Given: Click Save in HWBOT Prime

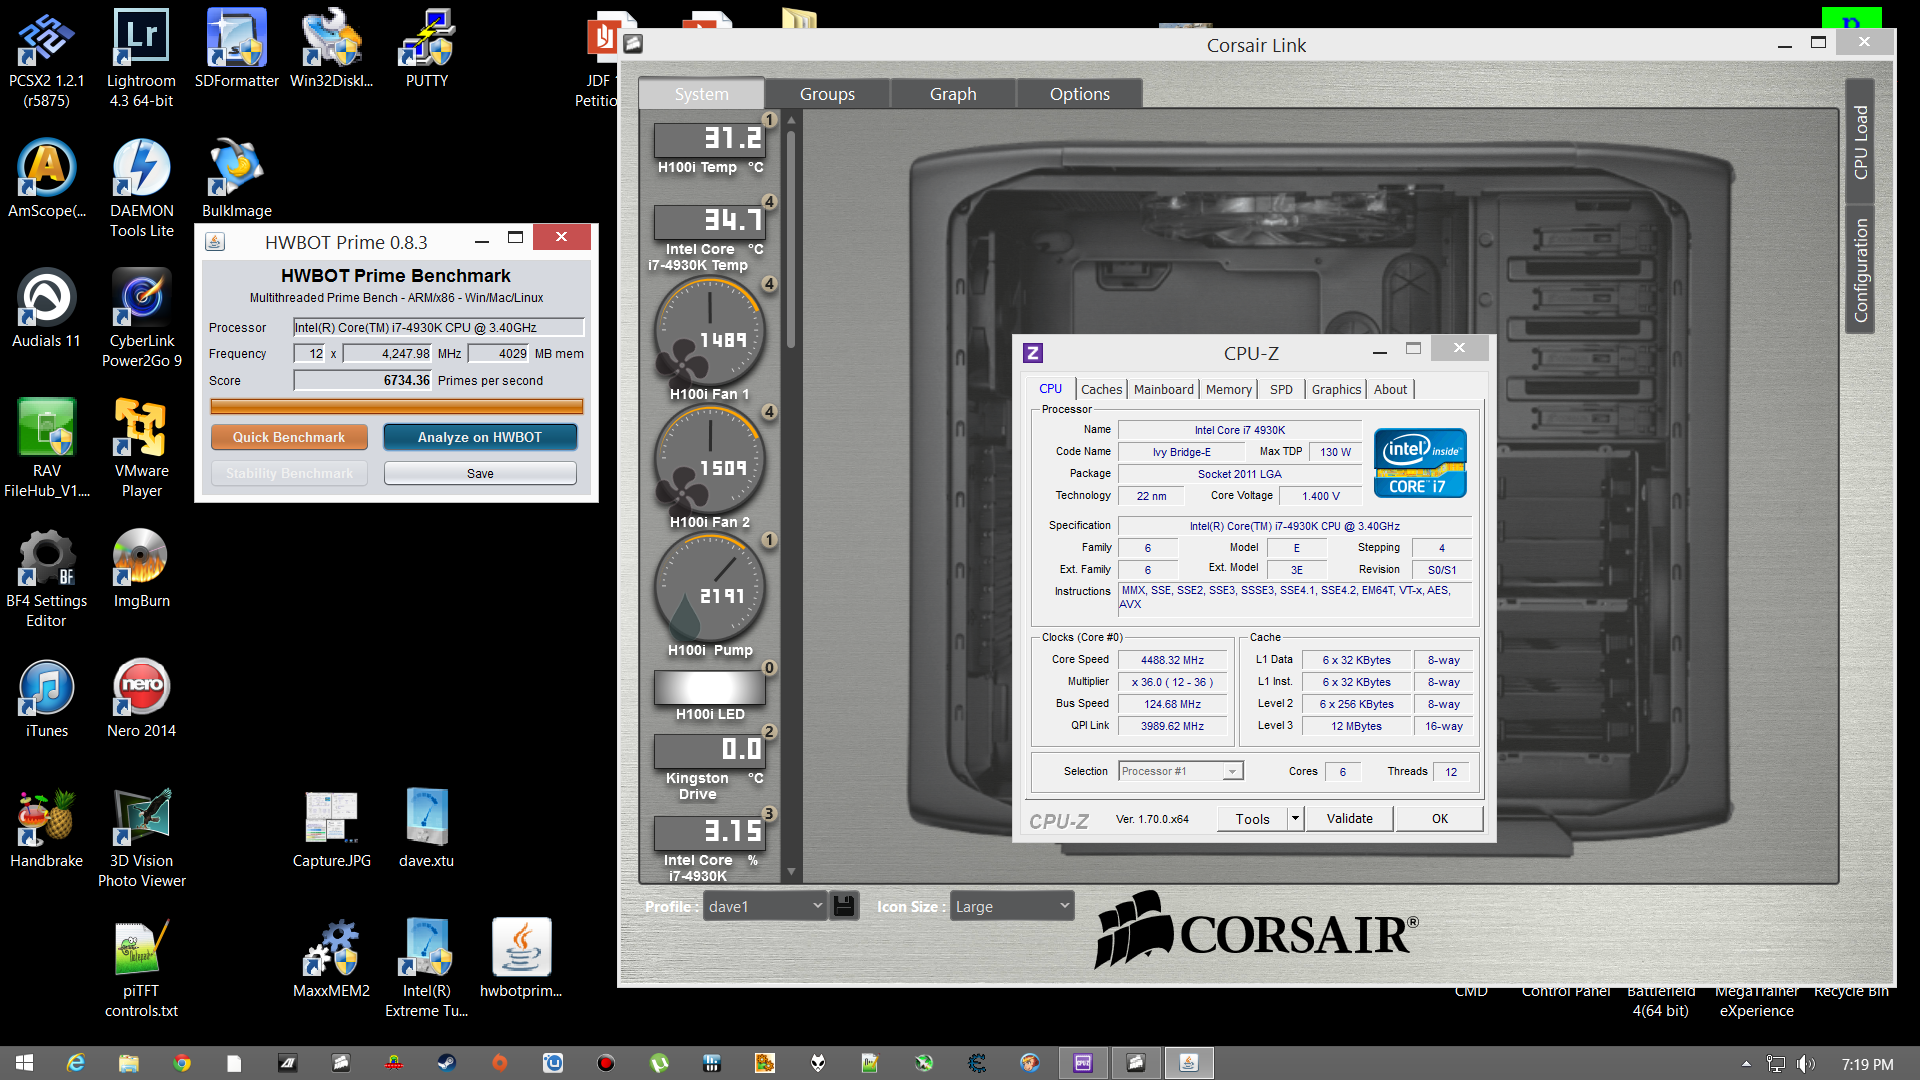Looking at the screenshot, I should [480, 473].
